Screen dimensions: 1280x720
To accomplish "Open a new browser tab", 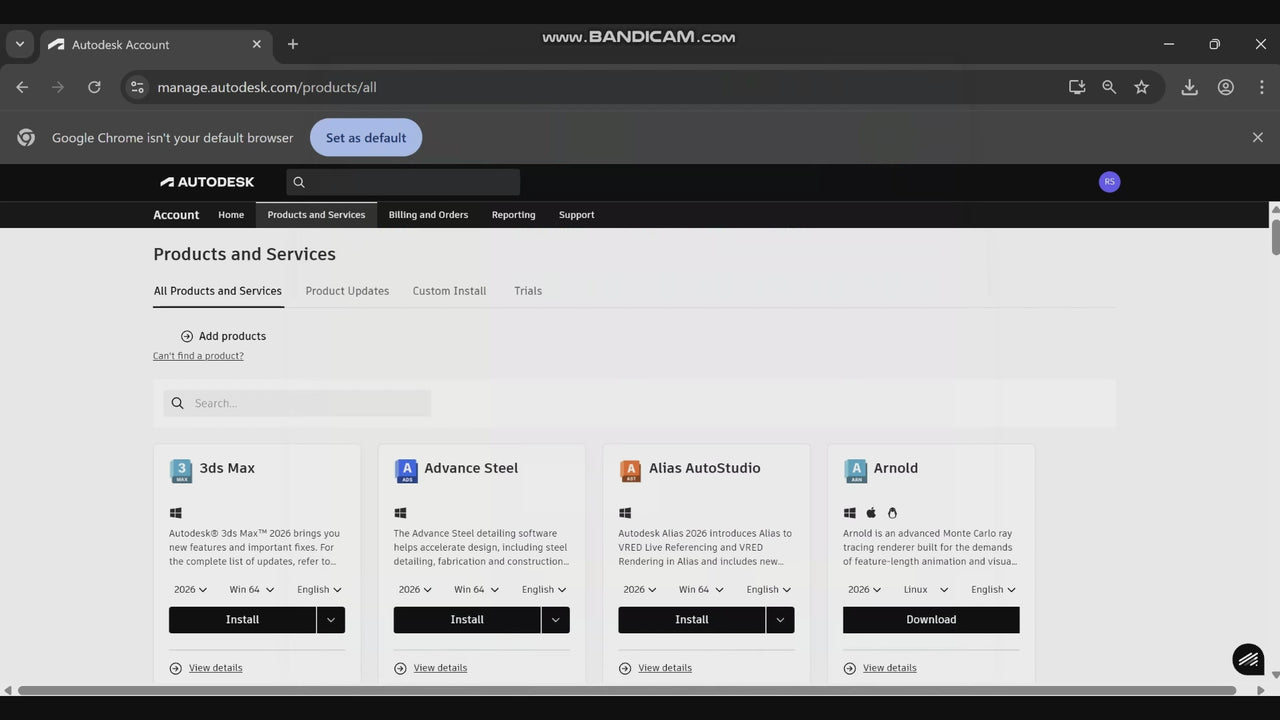I will pyautogui.click(x=293, y=44).
